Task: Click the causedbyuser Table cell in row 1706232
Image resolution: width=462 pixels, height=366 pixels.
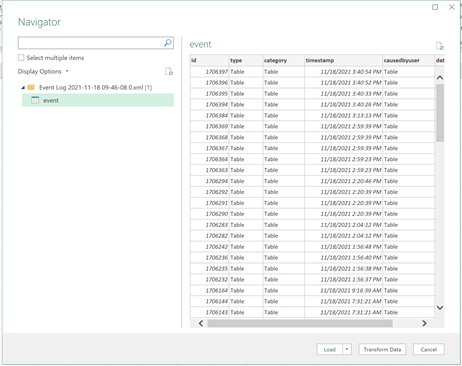Action: [408, 279]
